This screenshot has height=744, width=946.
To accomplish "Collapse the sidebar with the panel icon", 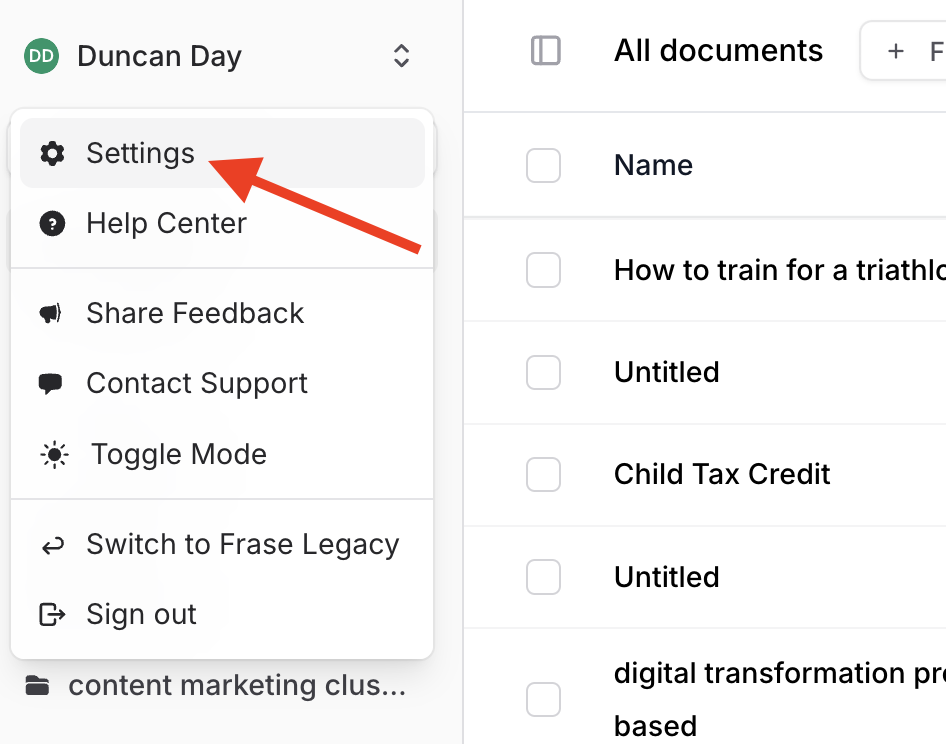I will tap(546, 51).
